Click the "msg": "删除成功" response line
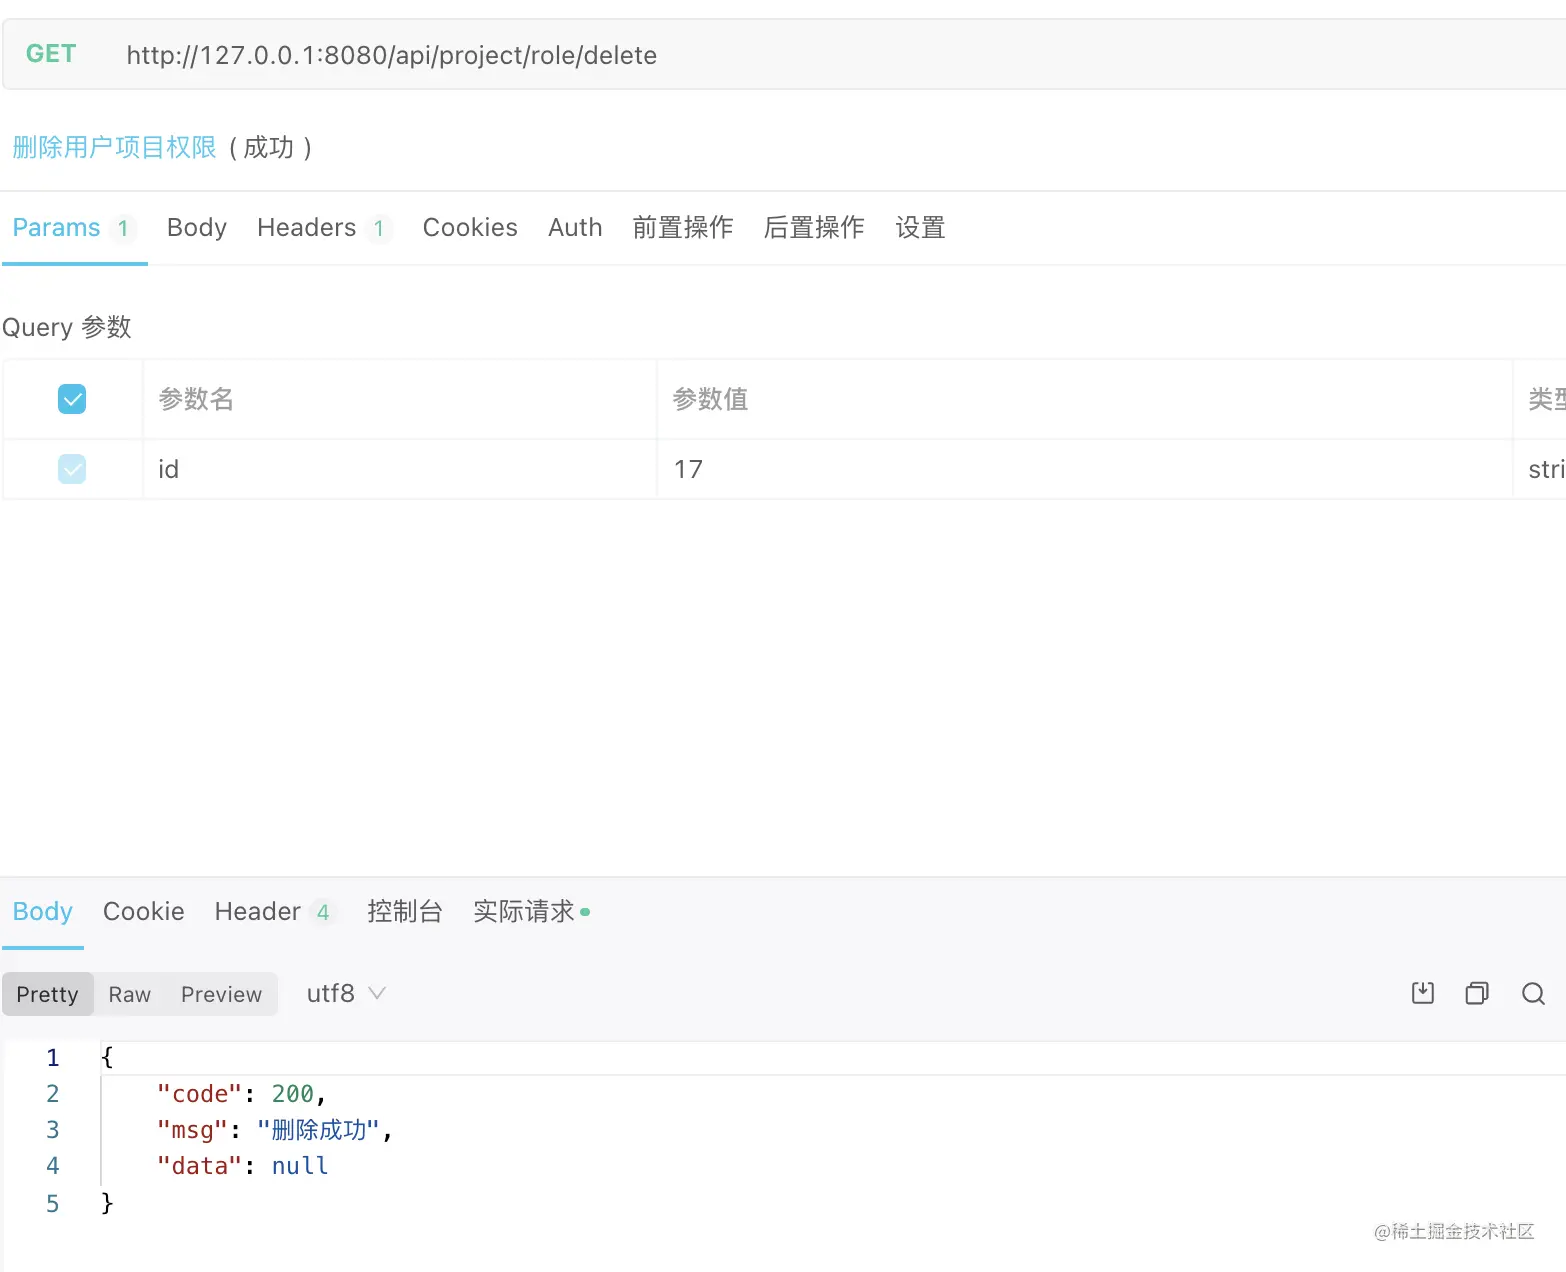Screen dimensions: 1566x1272 (x=275, y=1130)
